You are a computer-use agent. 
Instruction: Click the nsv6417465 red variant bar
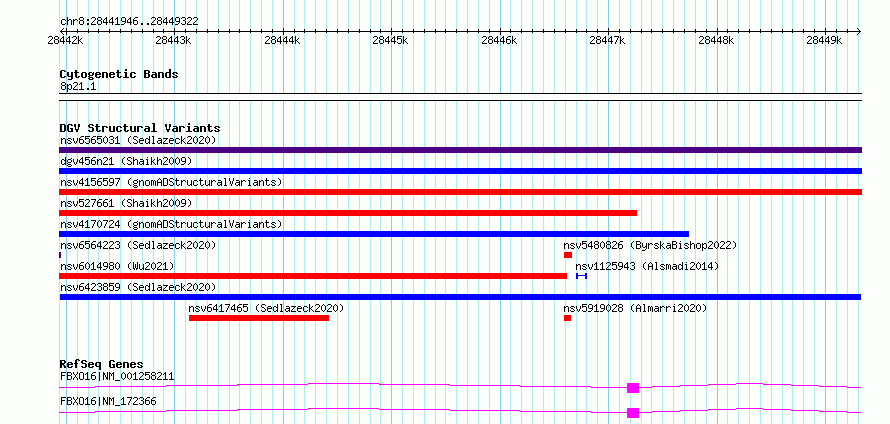(259, 318)
